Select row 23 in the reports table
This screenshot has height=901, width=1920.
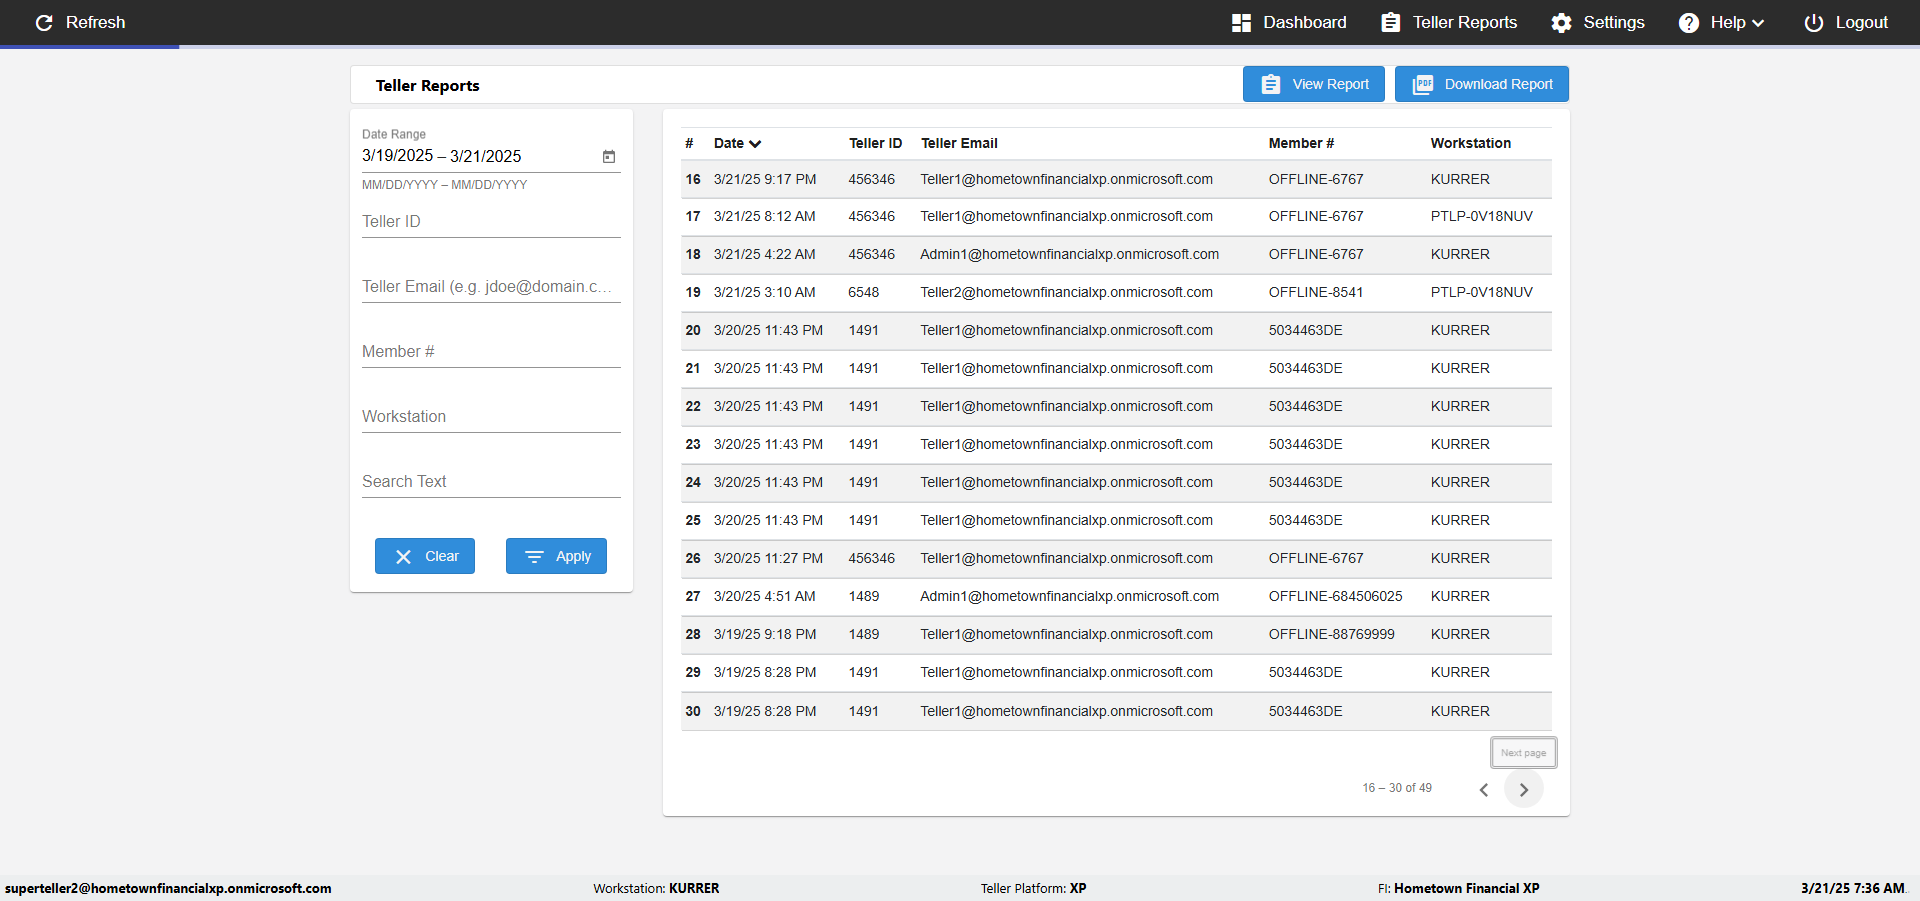point(1116,444)
